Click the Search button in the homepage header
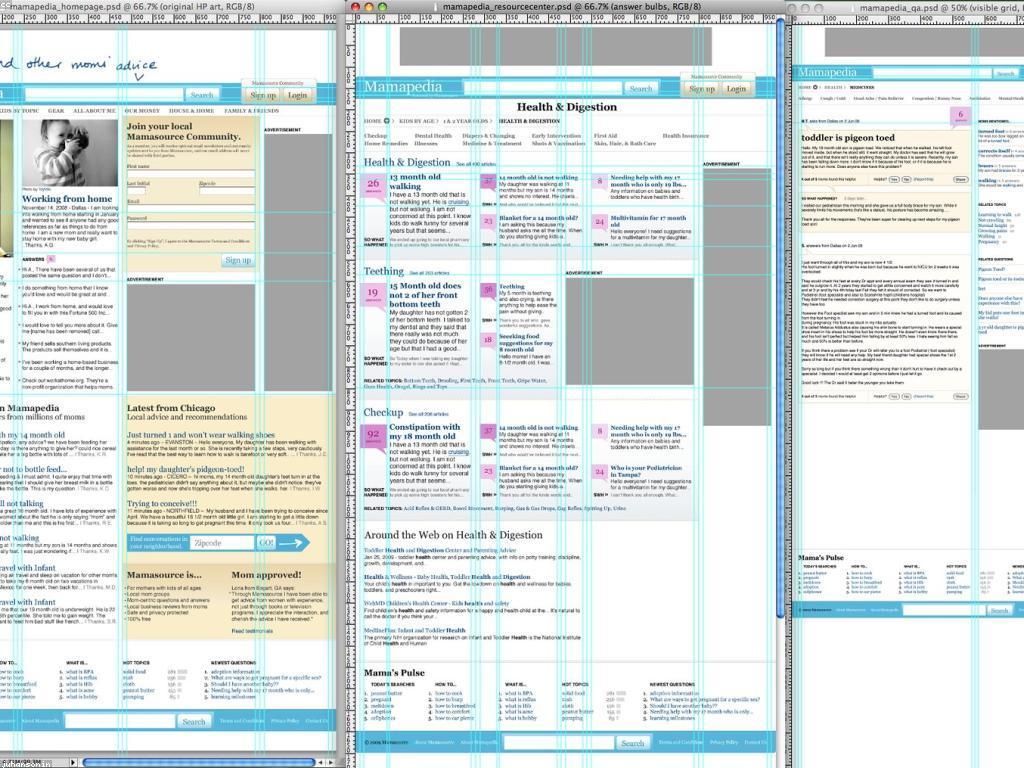Image resolution: width=1024 pixels, height=768 pixels. (x=202, y=95)
